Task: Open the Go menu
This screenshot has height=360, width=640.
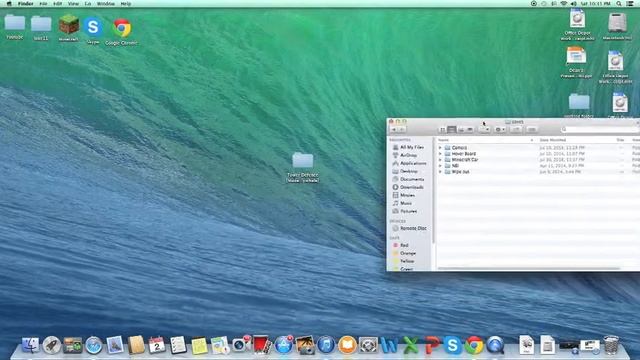Action: [x=88, y=4]
